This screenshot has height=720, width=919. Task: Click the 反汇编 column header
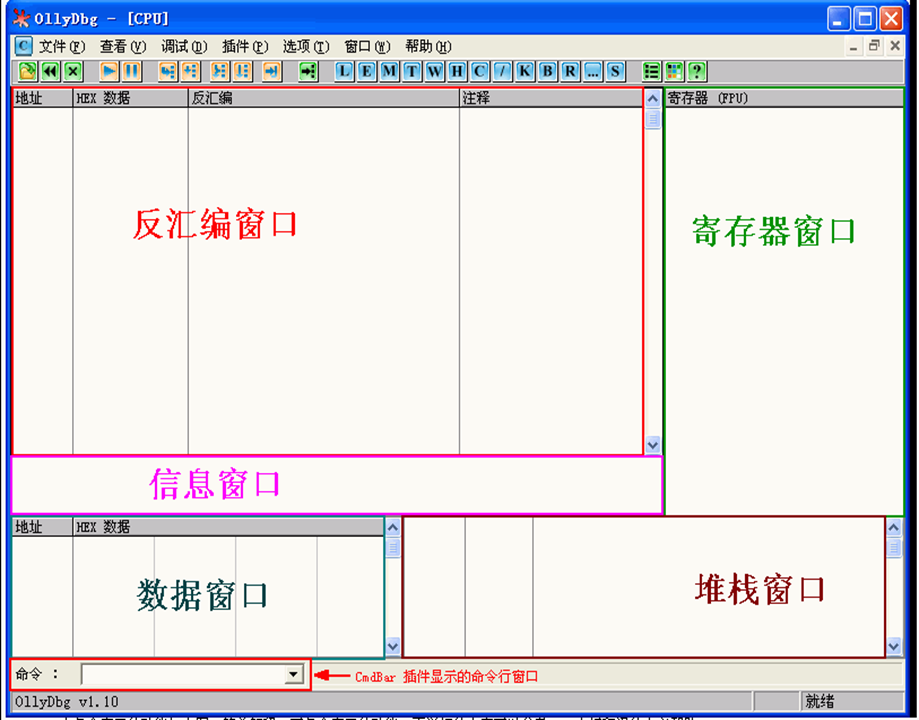[x=324, y=98]
